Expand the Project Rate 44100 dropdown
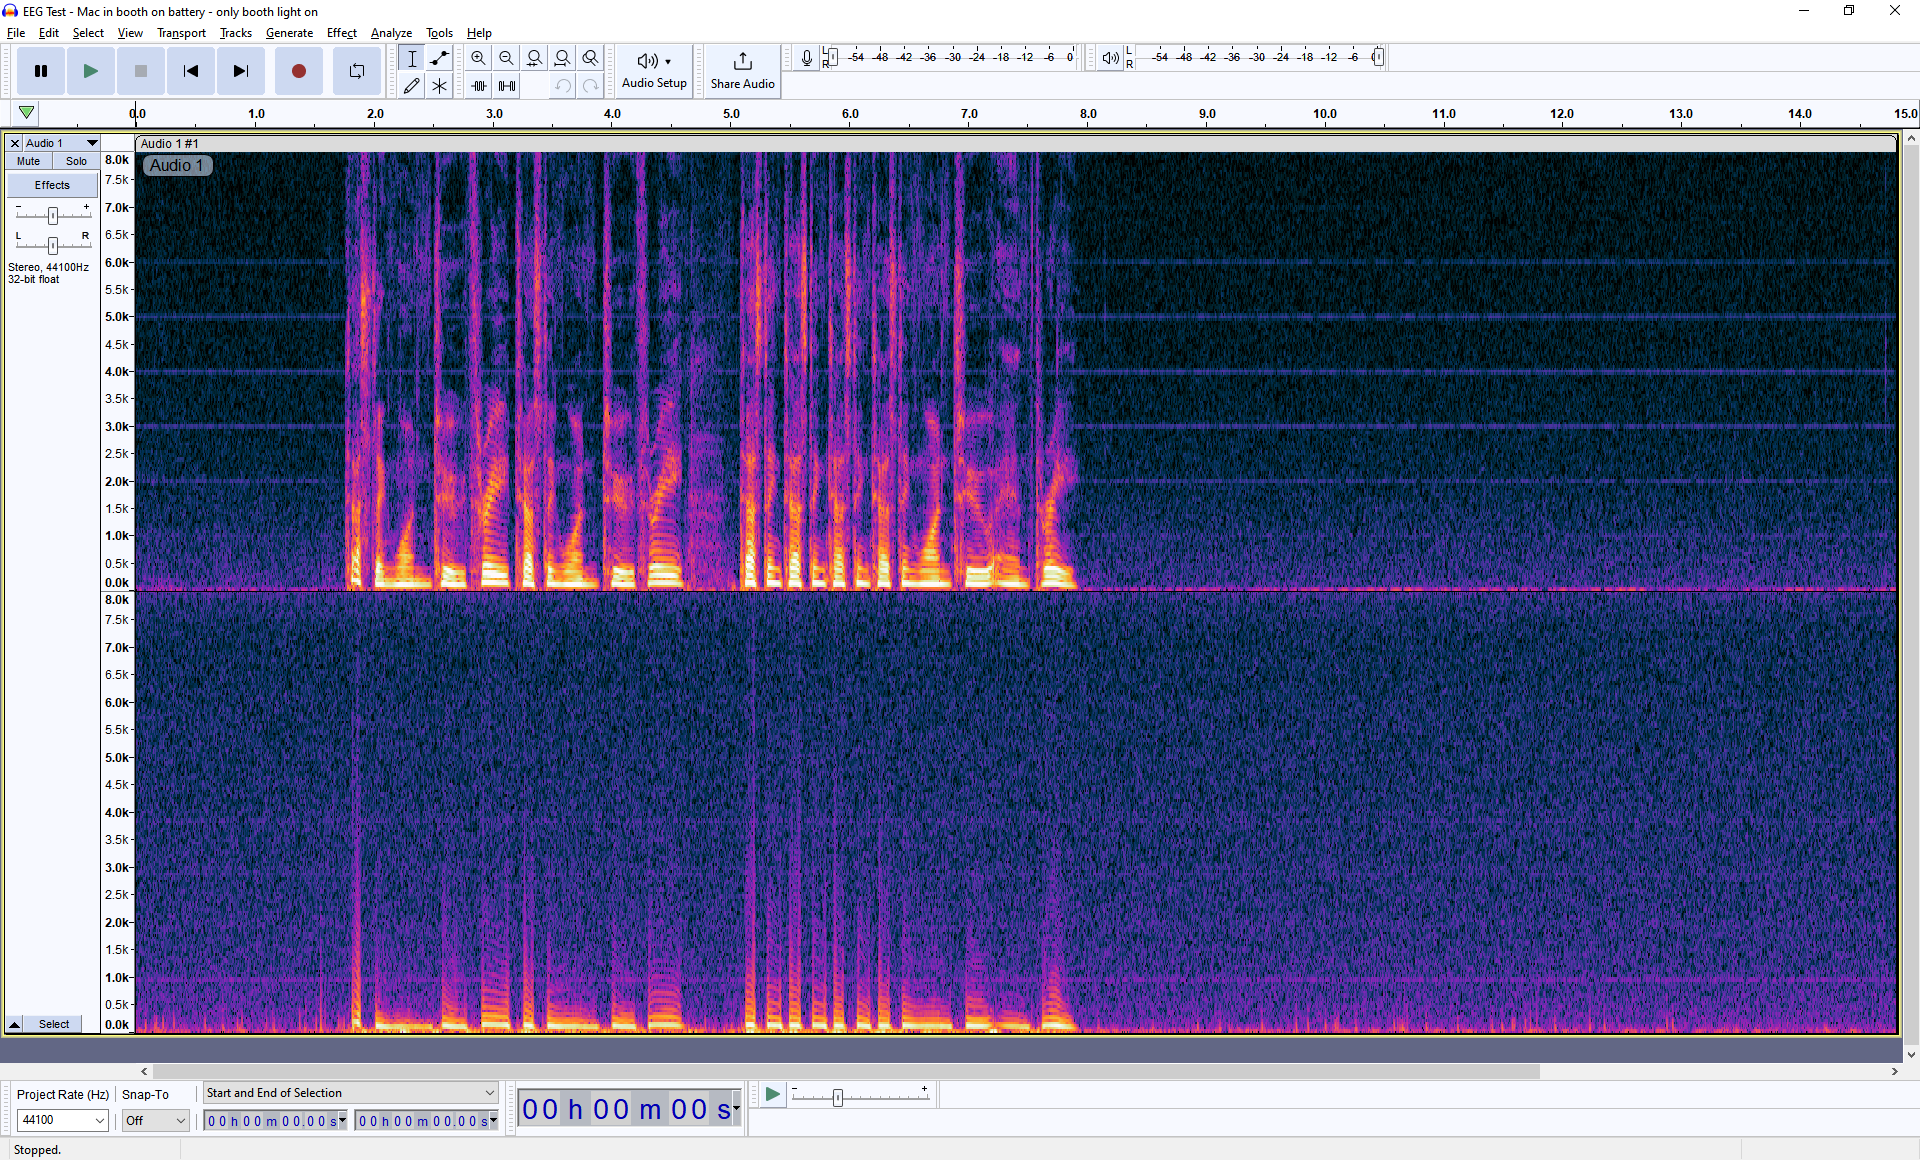Image resolution: width=1920 pixels, height=1160 pixels. [x=99, y=1120]
